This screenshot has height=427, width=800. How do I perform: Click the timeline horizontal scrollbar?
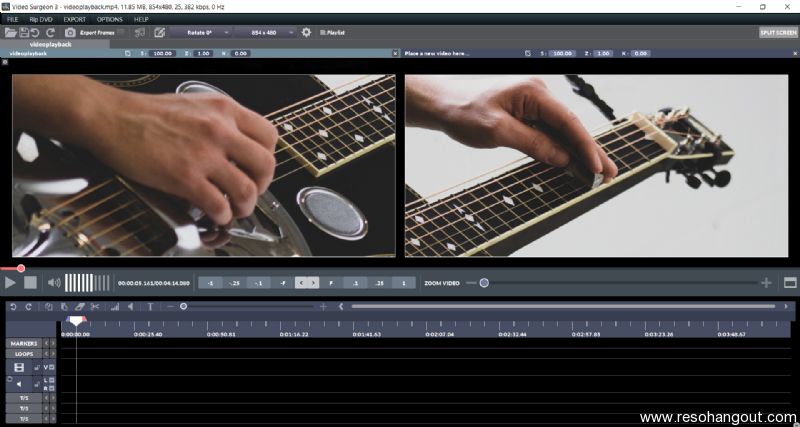tap(563, 306)
